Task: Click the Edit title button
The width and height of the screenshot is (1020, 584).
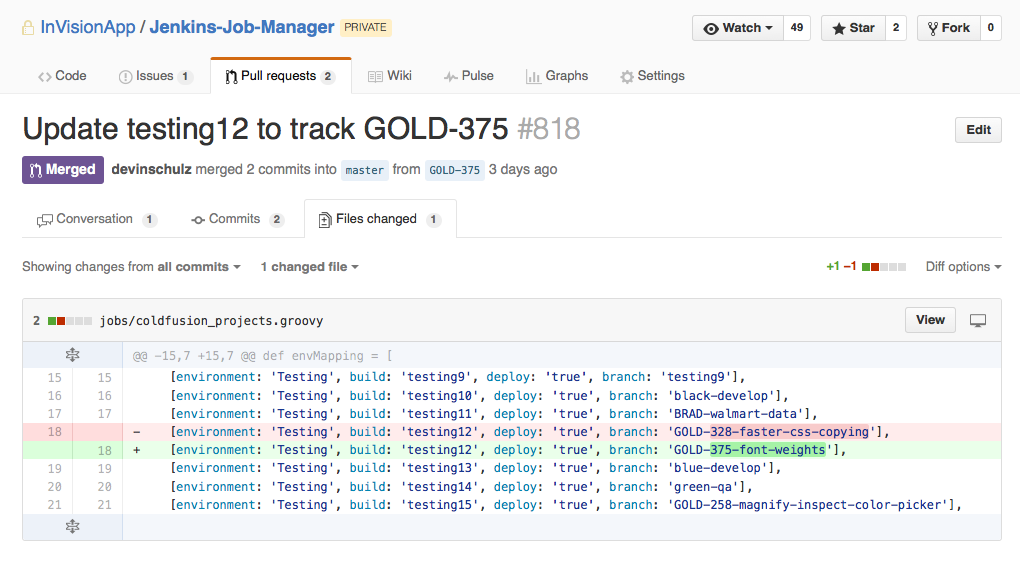Action: (978, 130)
